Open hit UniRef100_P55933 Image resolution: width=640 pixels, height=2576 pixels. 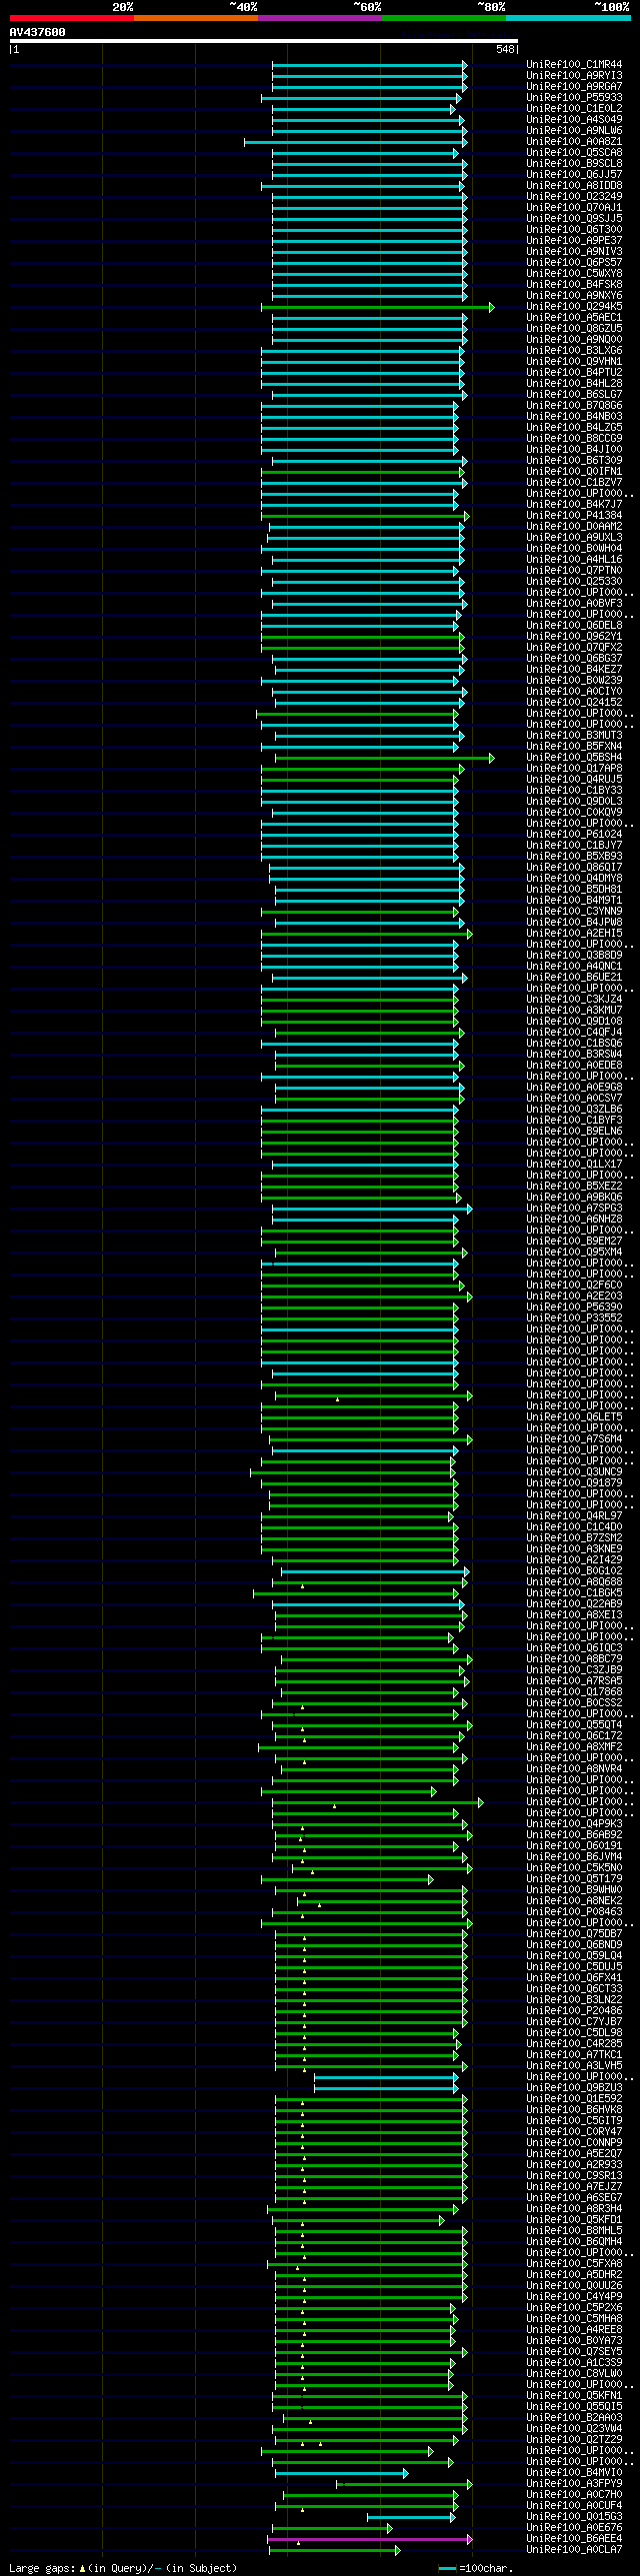[x=574, y=98]
